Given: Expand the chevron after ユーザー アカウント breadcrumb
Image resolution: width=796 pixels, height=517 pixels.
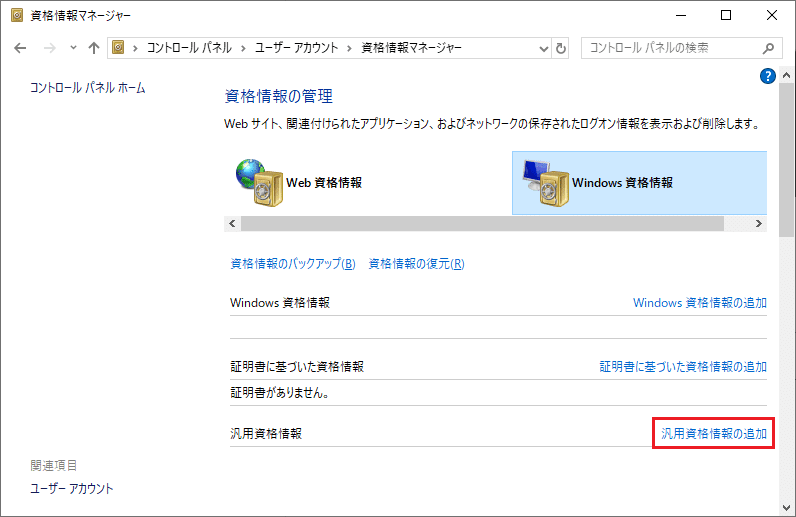Looking at the screenshot, I should pyautogui.click(x=349, y=48).
